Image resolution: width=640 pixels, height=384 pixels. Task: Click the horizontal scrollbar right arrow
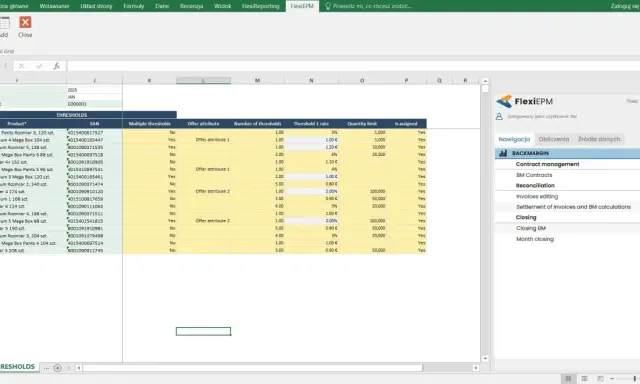tap(476, 368)
